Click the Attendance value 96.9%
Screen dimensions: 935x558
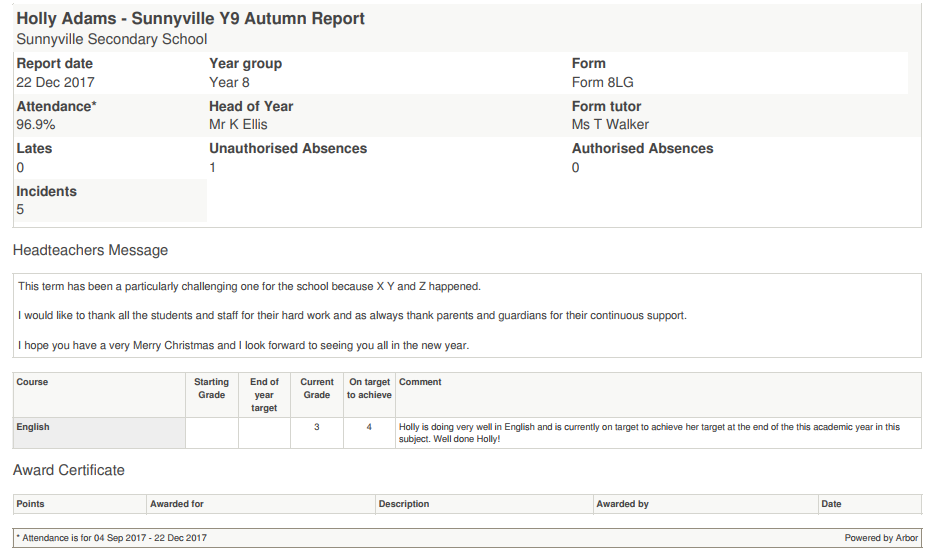(36, 125)
